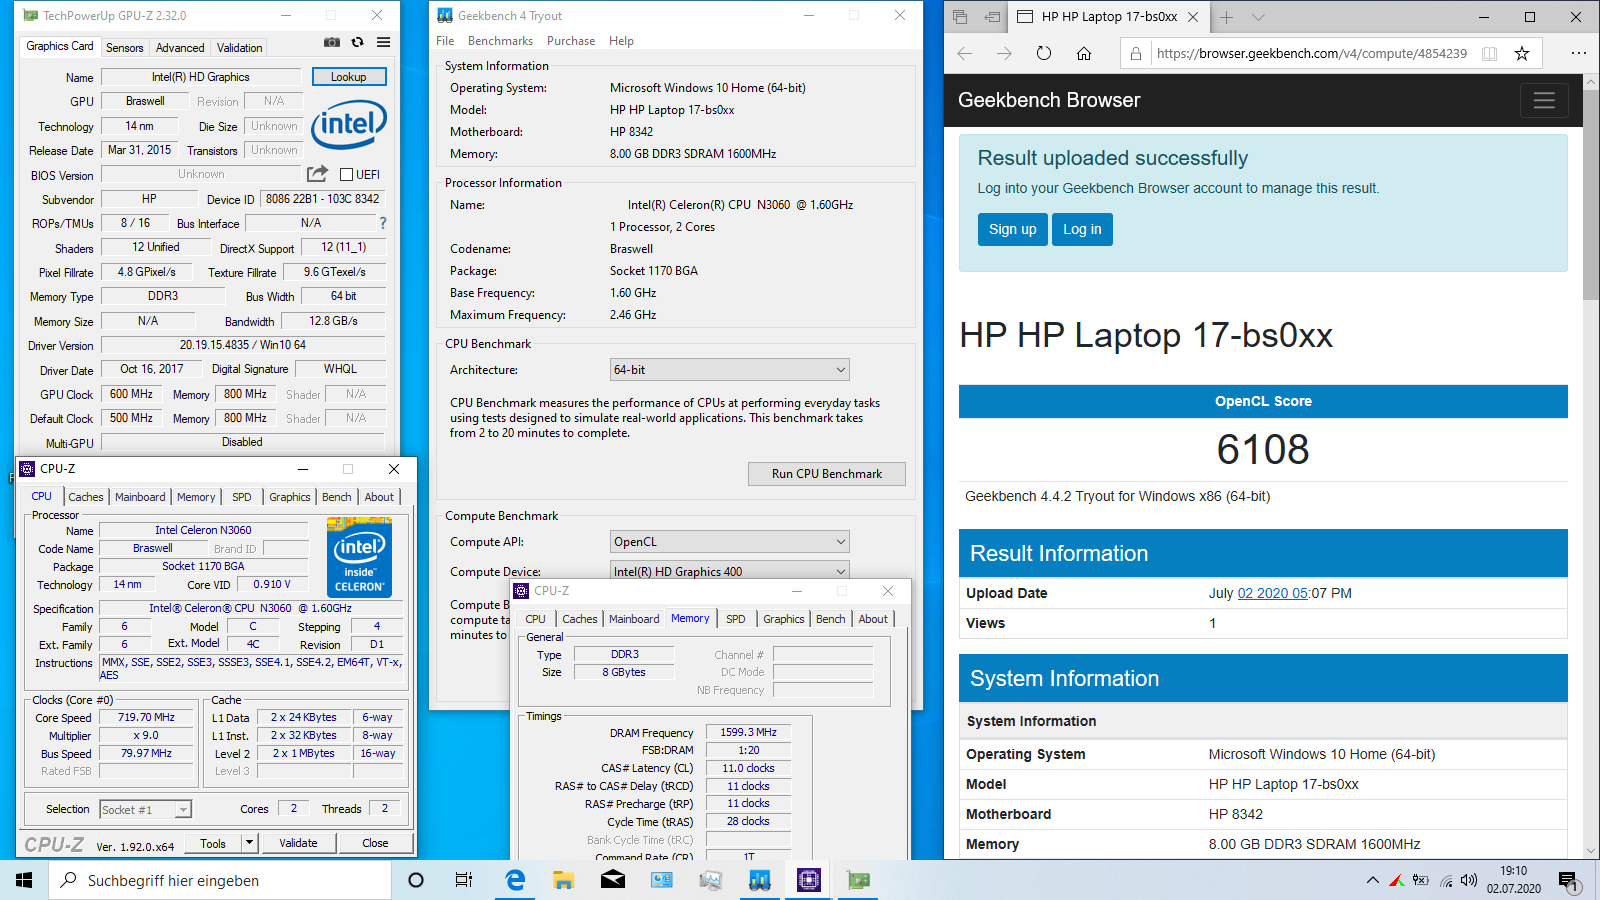Screen dimensions: 1600x900
Task: Click Run CPU Benchmark button
Action: click(827, 474)
